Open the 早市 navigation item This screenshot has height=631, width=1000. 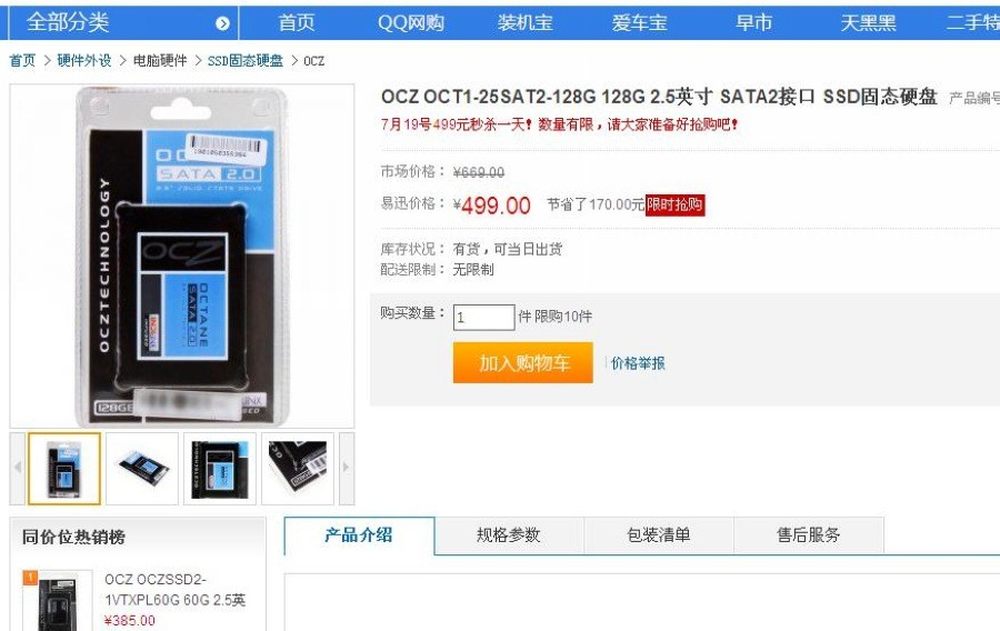[x=754, y=23]
